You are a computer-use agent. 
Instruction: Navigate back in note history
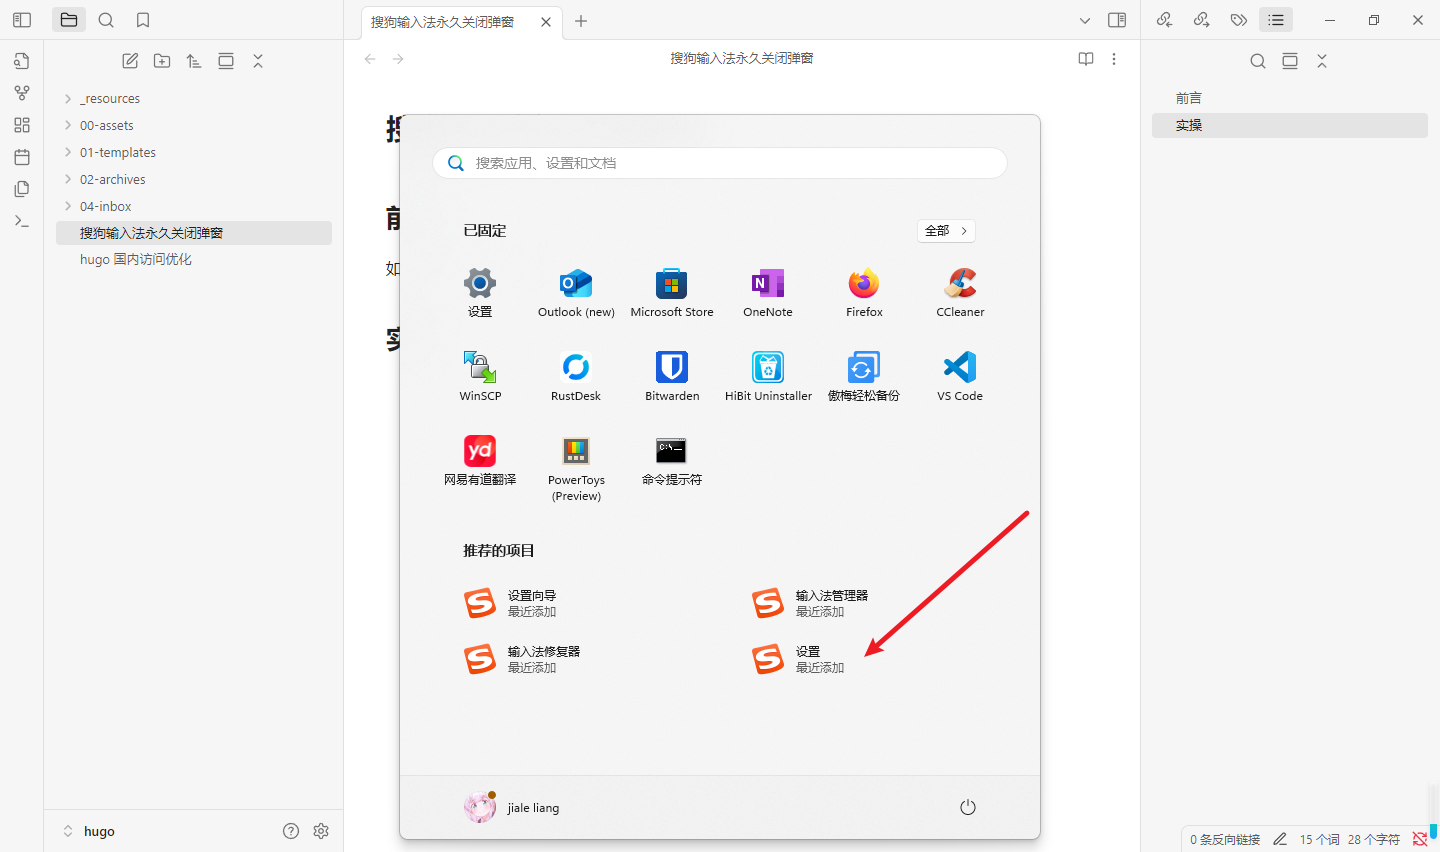point(370,59)
